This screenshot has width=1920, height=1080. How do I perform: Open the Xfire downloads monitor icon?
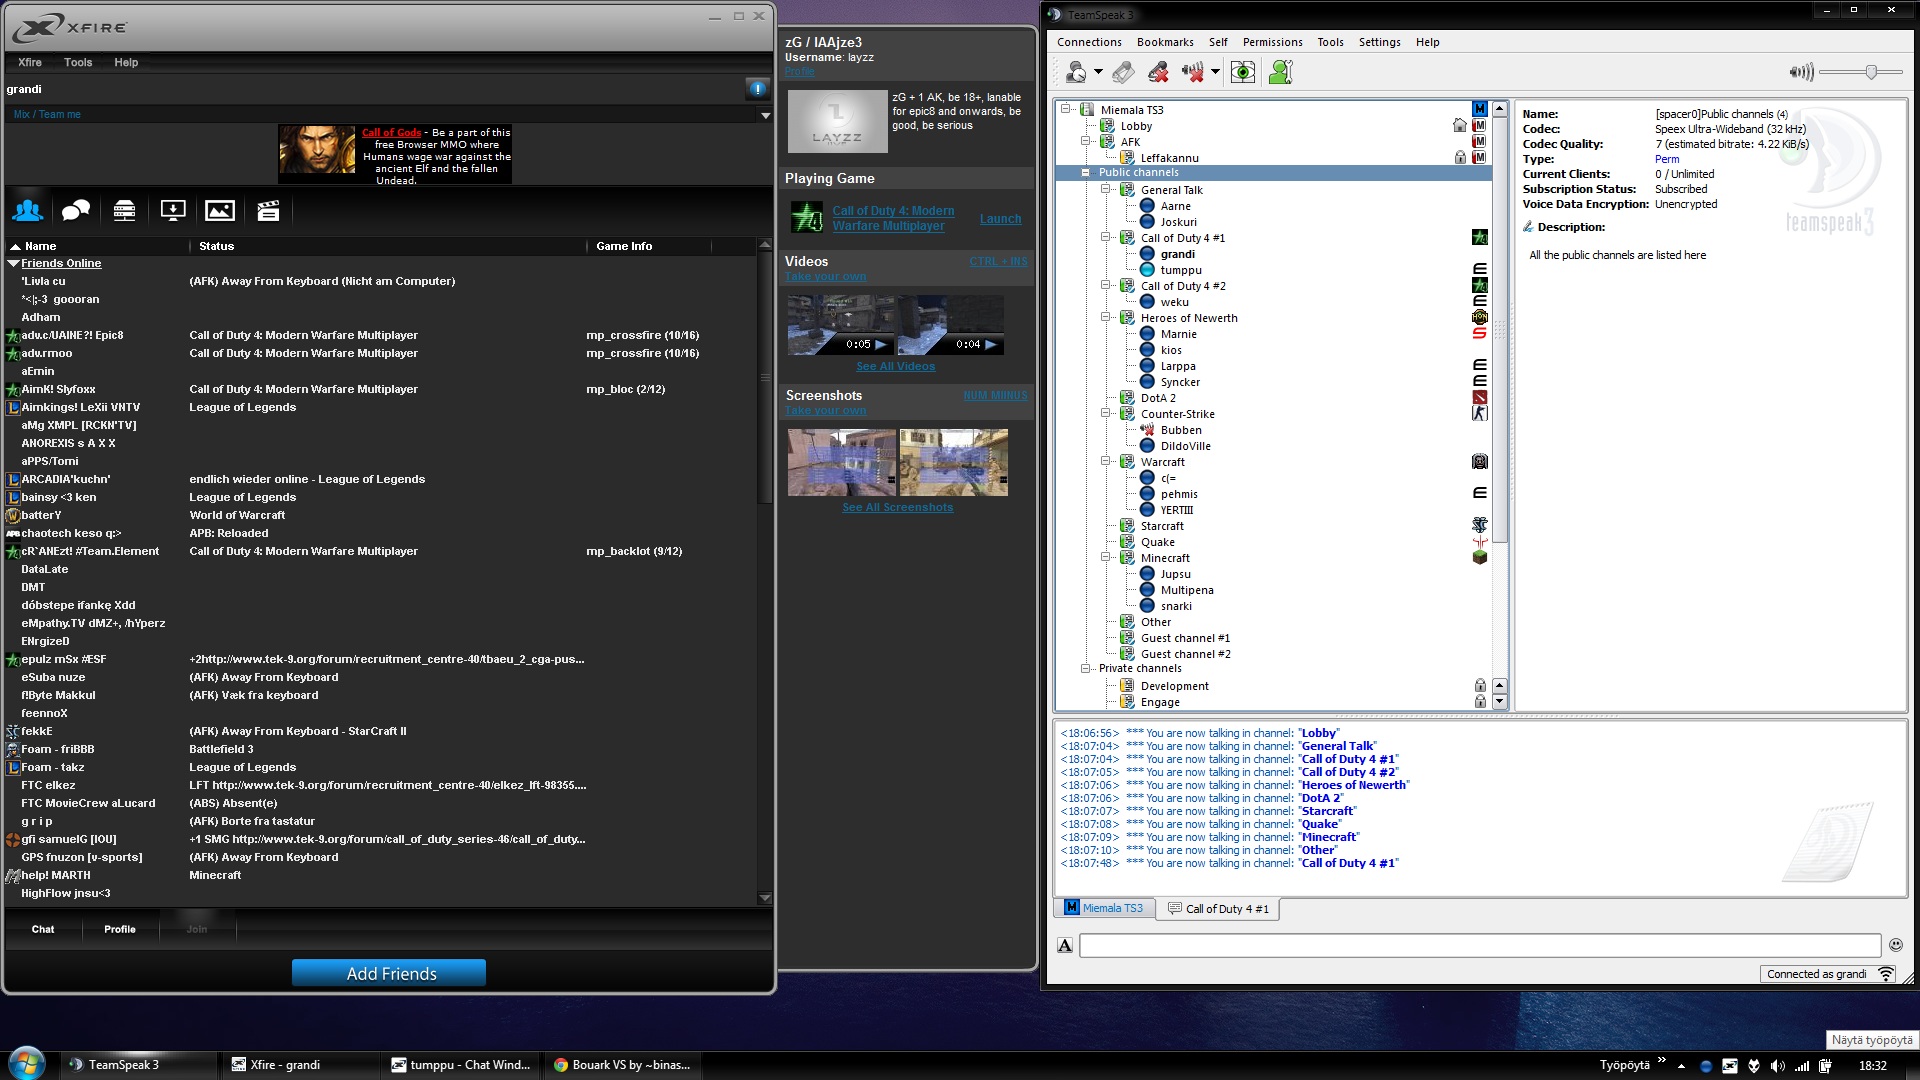pos(172,210)
